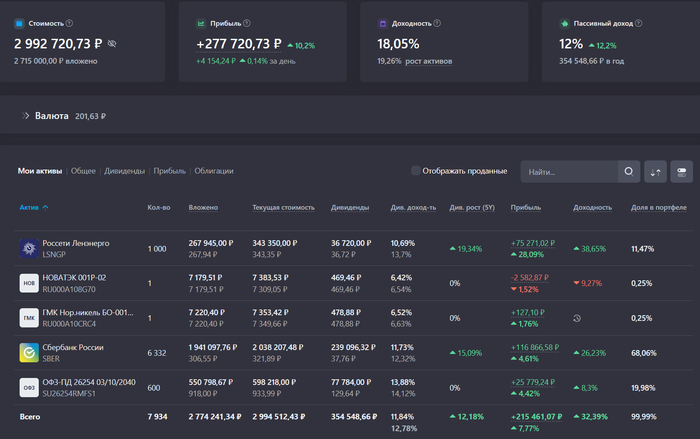Sort by Актив column header
Viewport: 700px width, 439px height.
point(30,207)
